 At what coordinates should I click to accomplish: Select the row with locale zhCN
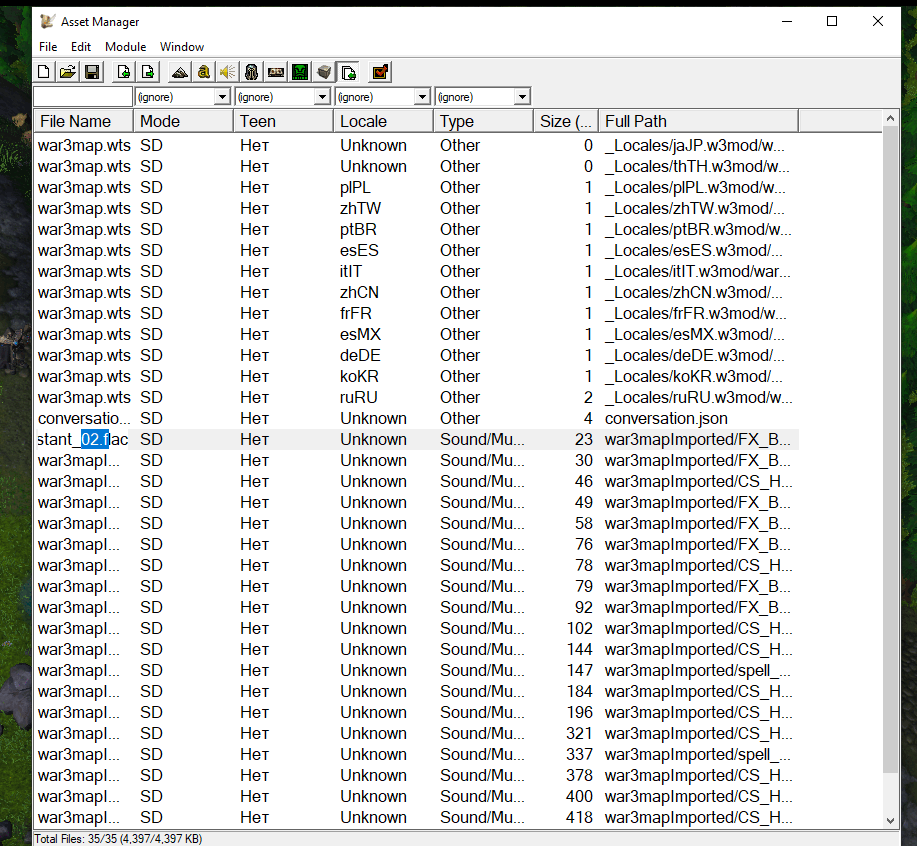(416, 292)
